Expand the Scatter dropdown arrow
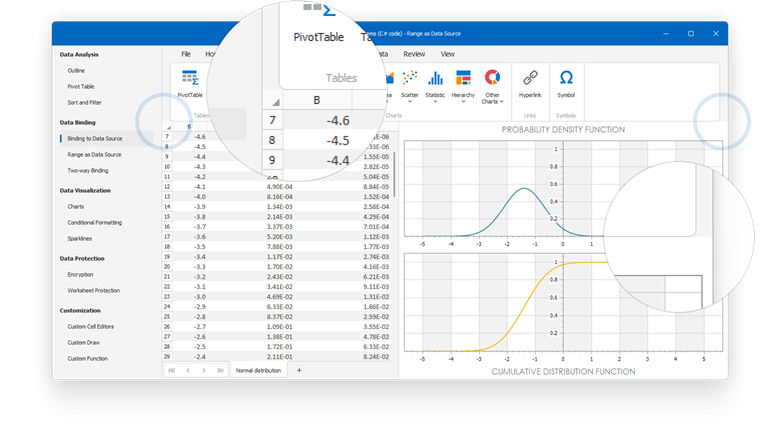The height and width of the screenshot is (430, 780). 409,102
